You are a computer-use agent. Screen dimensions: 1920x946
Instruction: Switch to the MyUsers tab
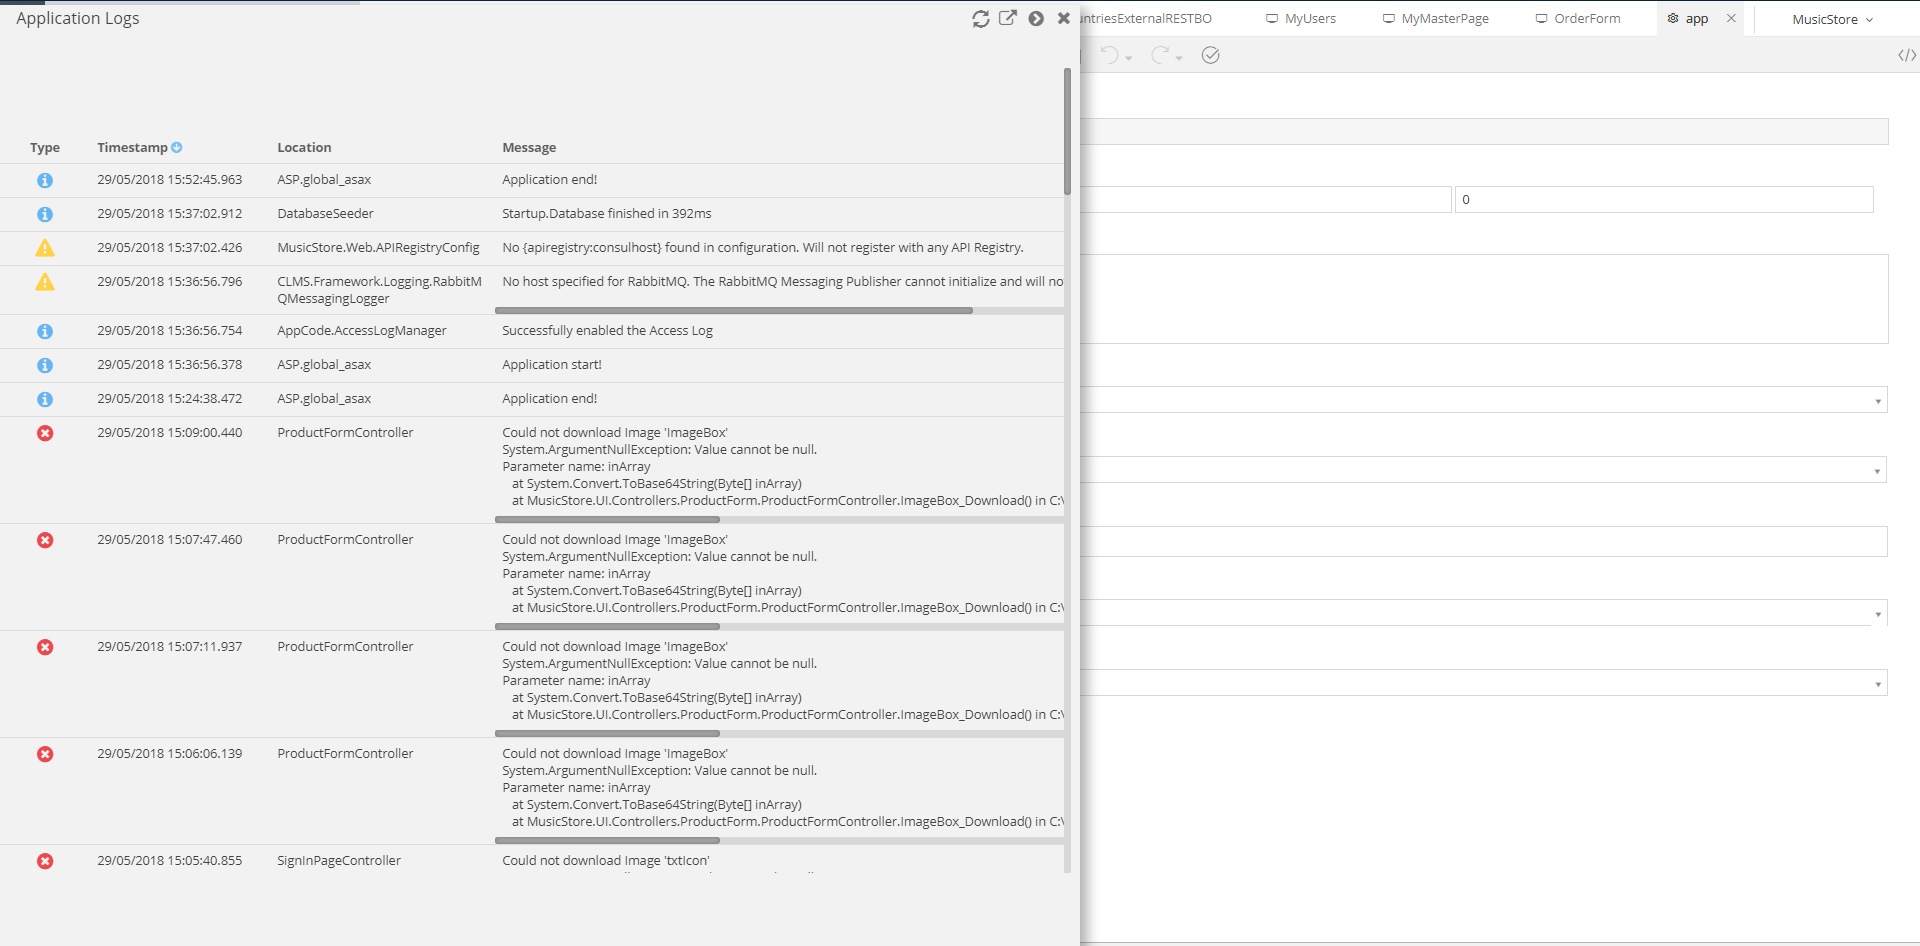coord(1301,19)
